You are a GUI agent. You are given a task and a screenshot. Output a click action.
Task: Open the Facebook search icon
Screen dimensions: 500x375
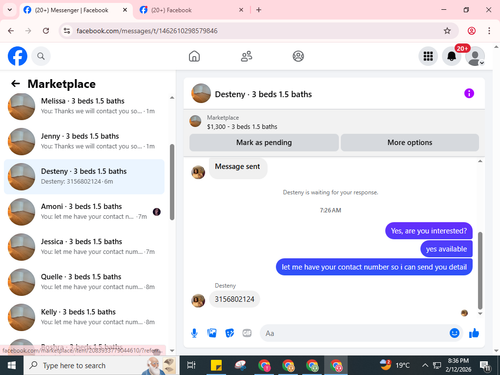(41, 56)
